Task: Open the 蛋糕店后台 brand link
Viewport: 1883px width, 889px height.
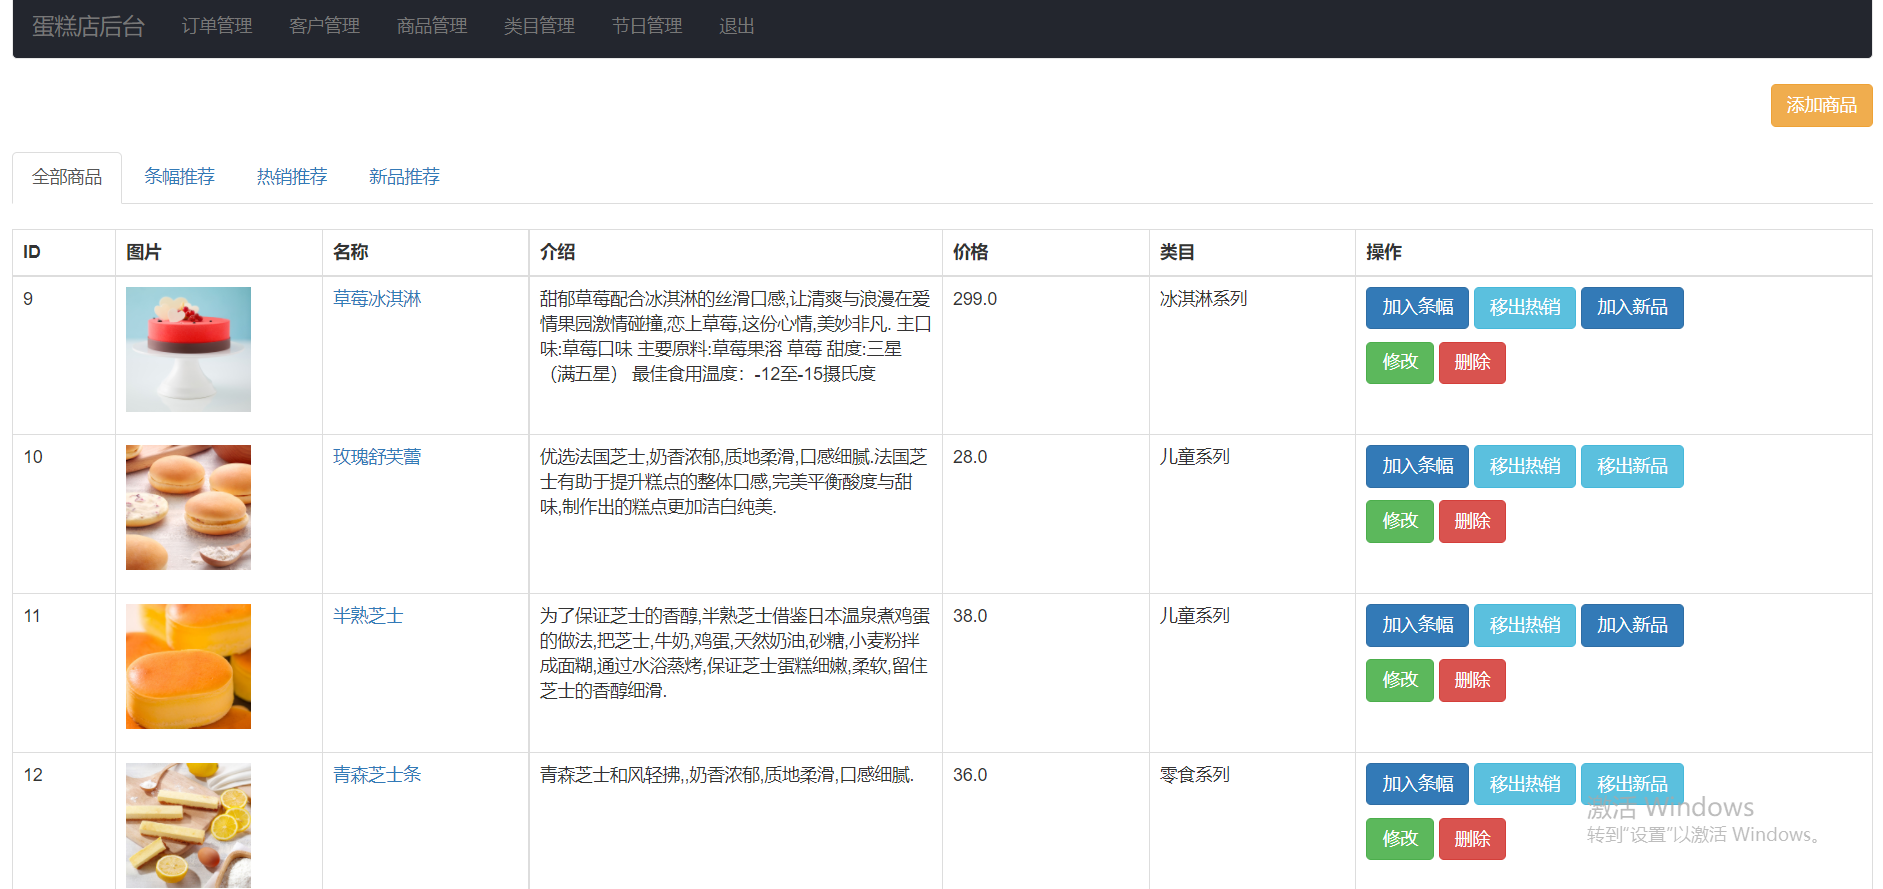Action: click(88, 26)
